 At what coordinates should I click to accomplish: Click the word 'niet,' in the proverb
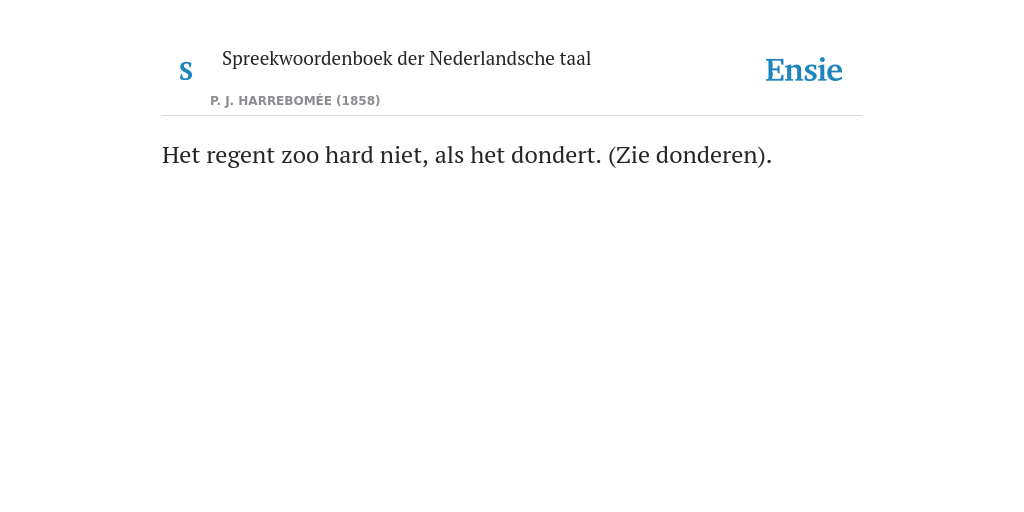pos(404,155)
